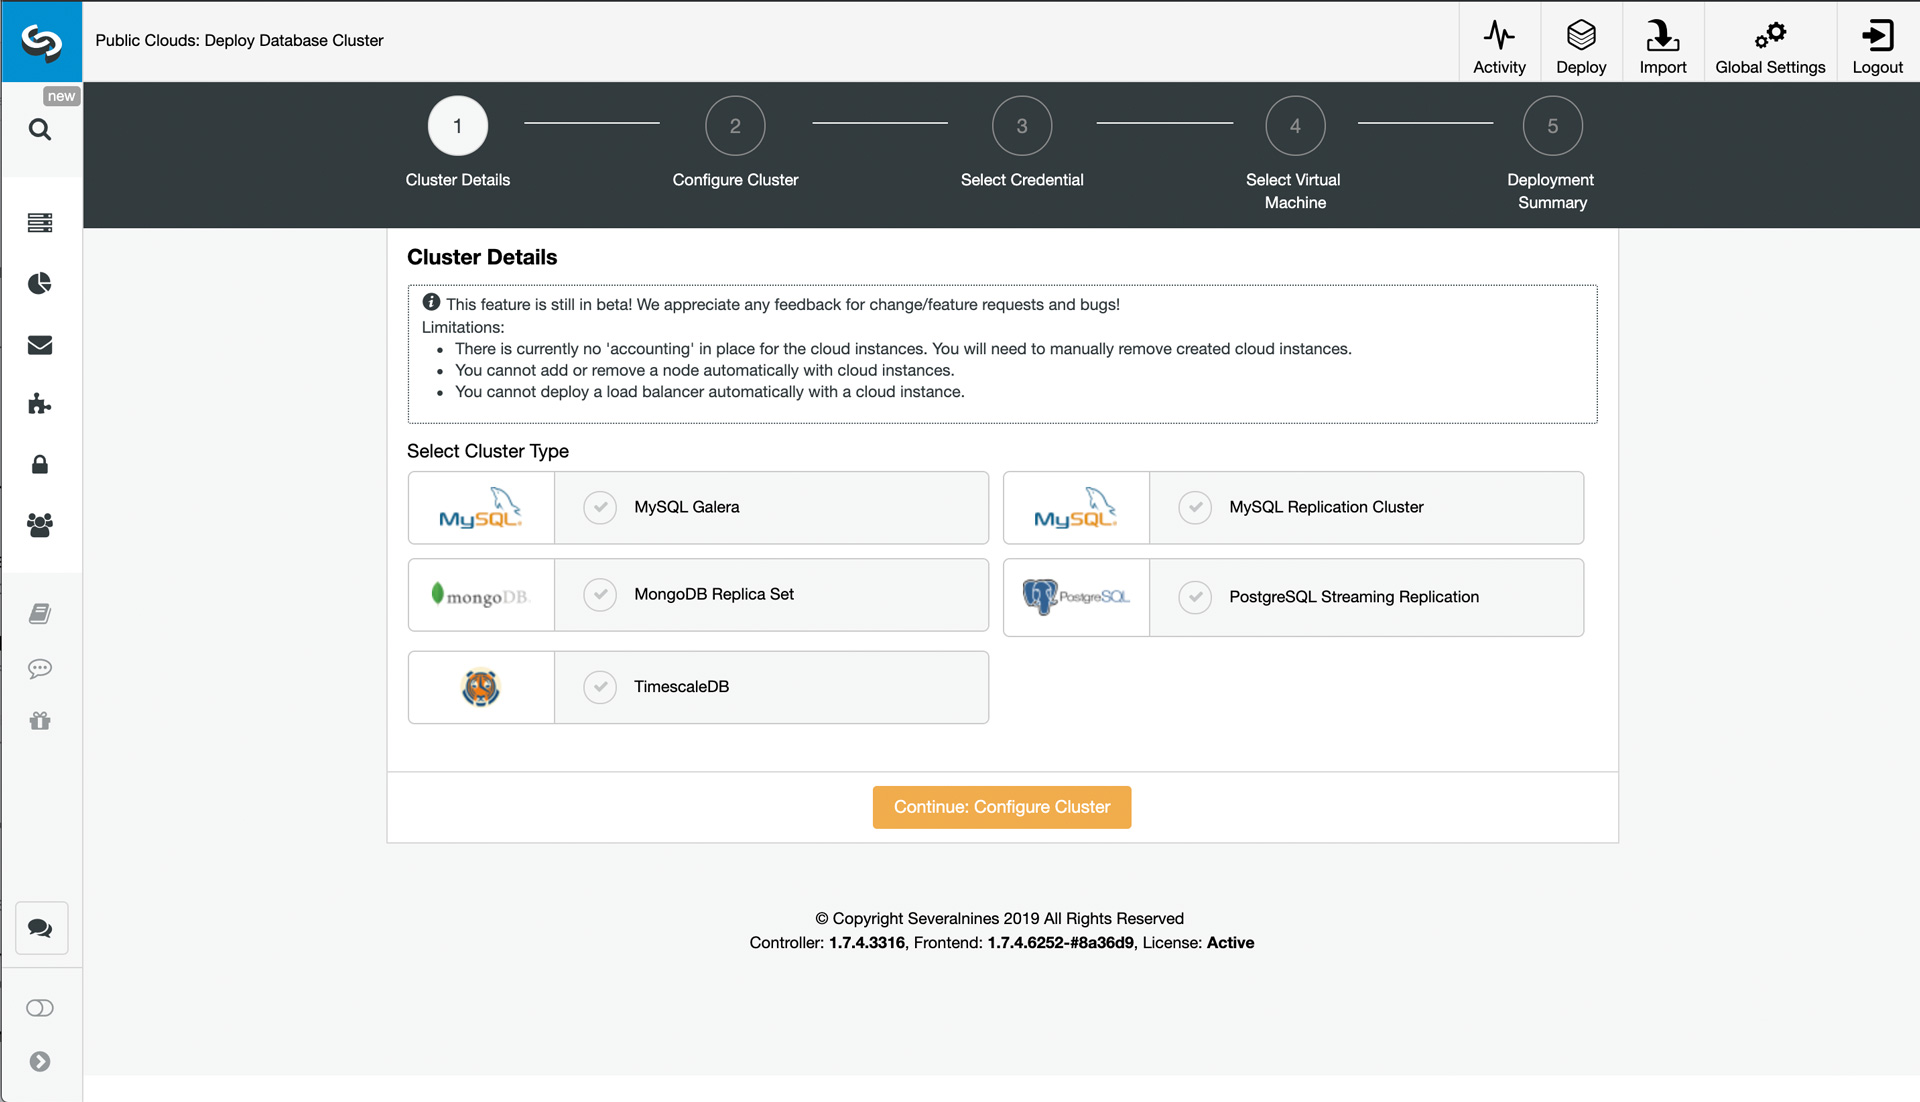Click the MongoDB Replica Set label

click(x=714, y=594)
